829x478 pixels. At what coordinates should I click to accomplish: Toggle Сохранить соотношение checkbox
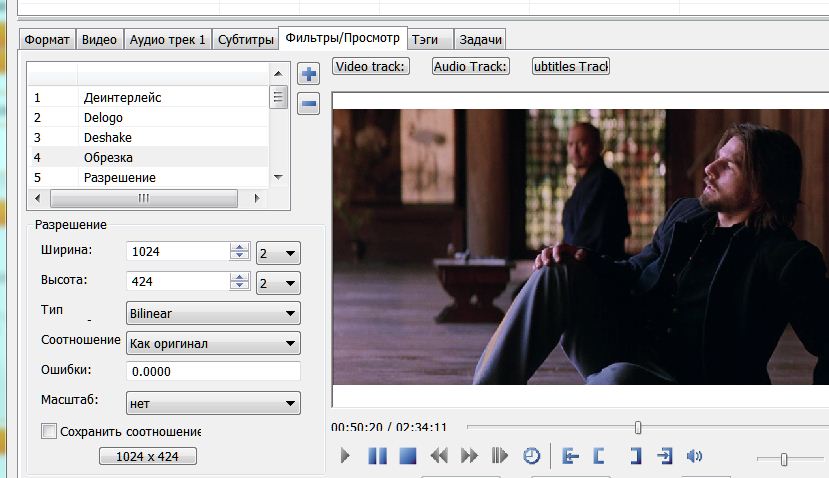tap(49, 431)
